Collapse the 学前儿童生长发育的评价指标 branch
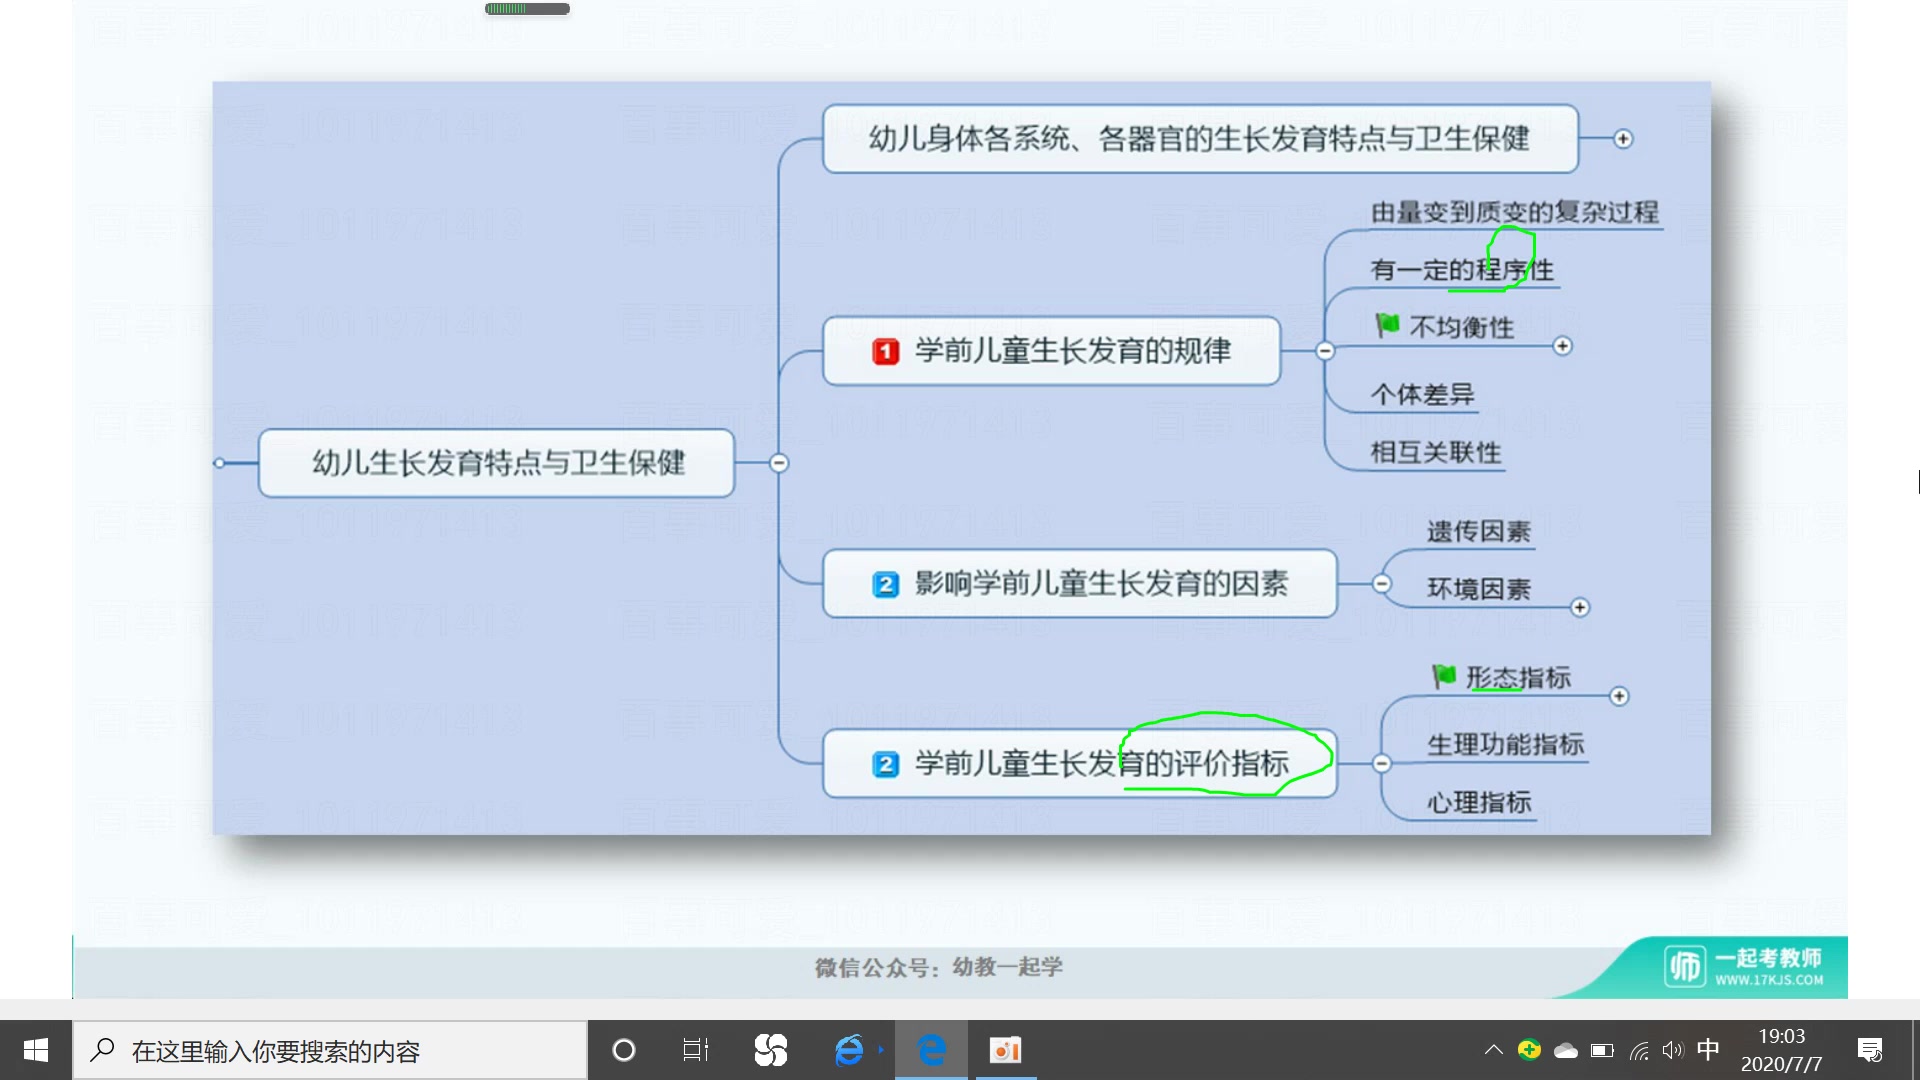 click(x=1382, y=764)
